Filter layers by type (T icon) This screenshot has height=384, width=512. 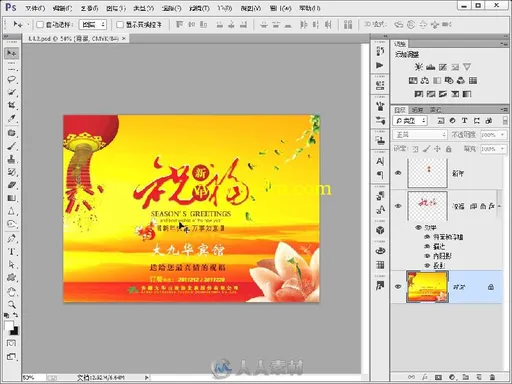(x=464, y=121)
